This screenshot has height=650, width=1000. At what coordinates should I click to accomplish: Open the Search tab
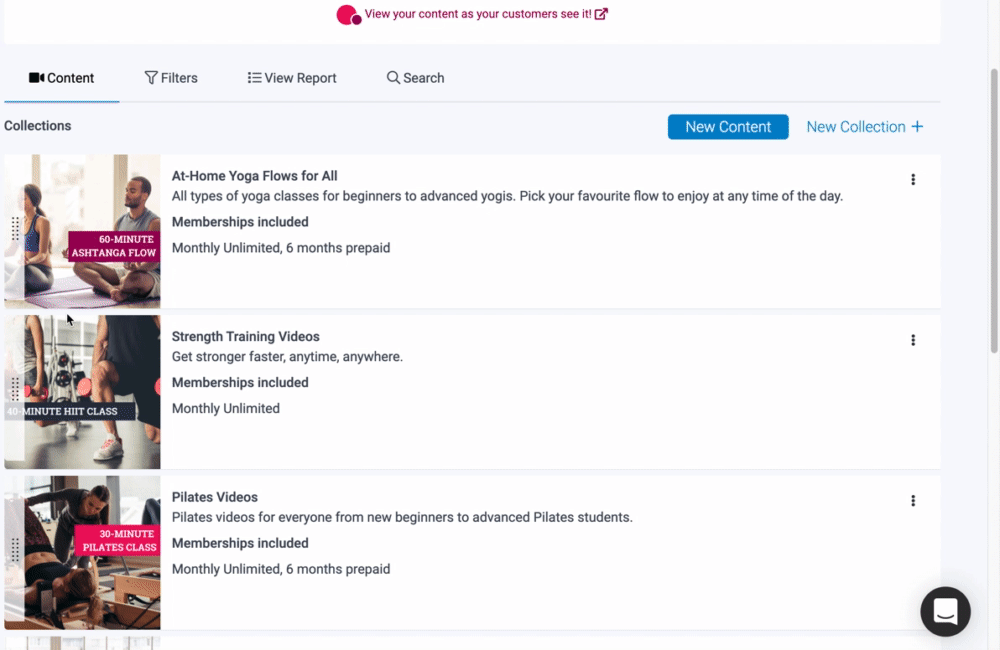click(x=415, y=78)
